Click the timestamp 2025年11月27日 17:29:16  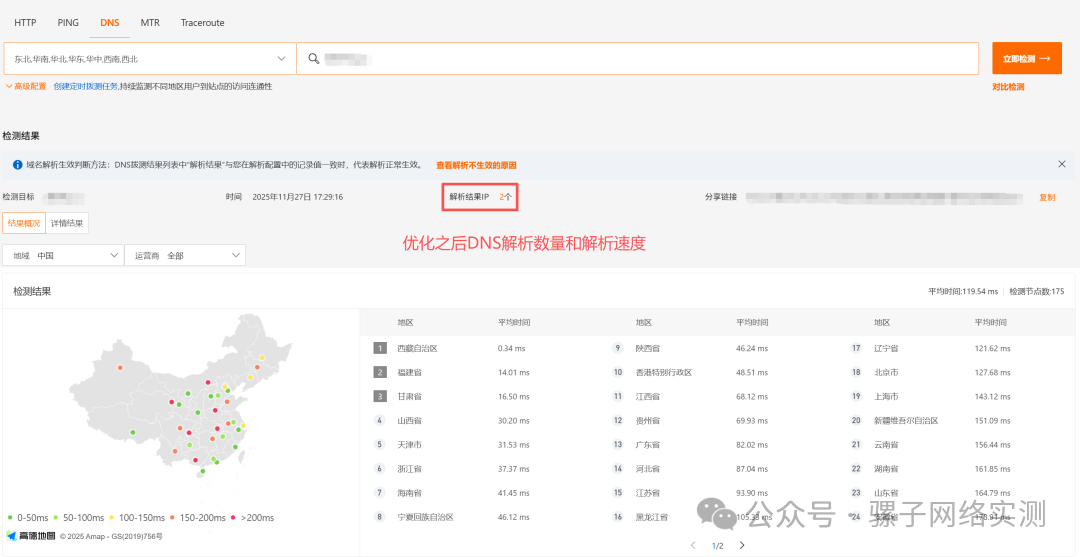pyautogui.click(x=298, y=197)
